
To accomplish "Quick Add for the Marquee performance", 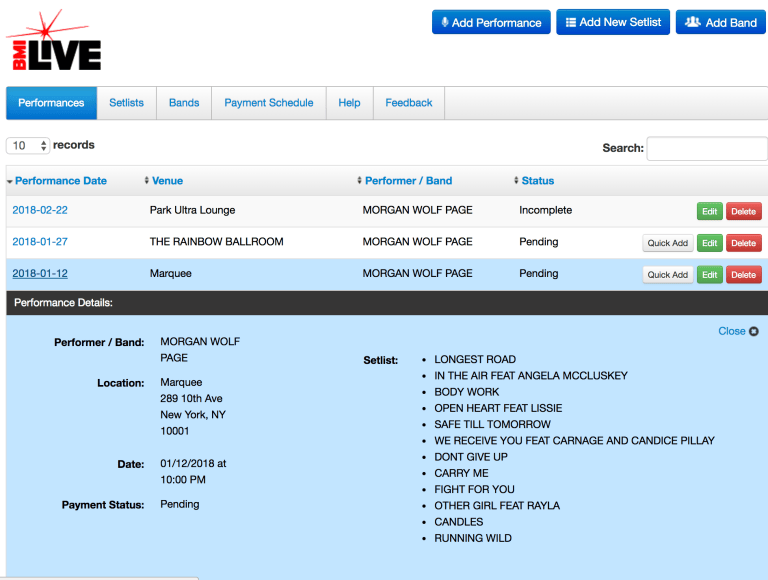I will pos(668,275).
